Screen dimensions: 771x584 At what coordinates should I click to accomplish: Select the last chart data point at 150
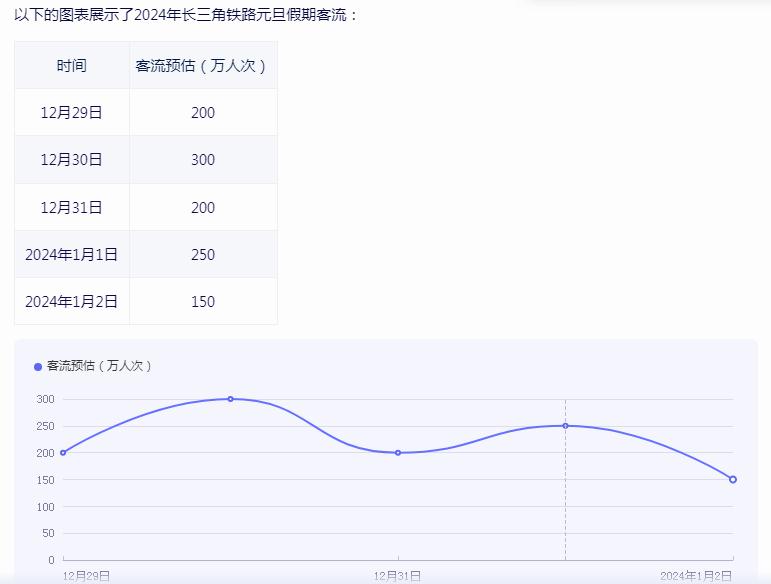(733, 480)
